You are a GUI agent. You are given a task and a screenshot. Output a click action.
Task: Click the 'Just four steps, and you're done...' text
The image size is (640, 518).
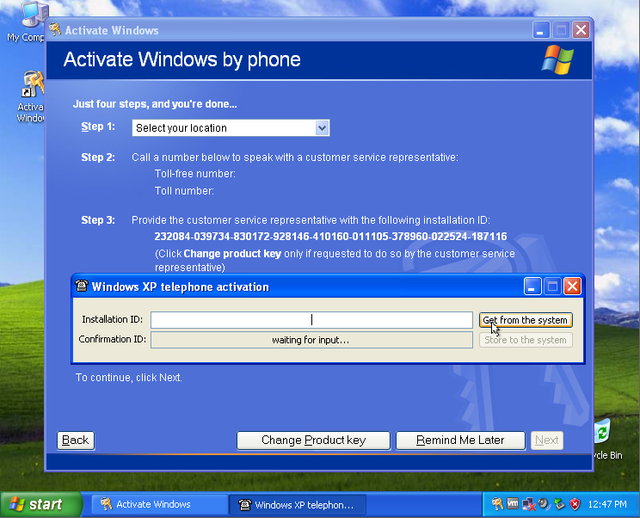[x=155, y=104]
